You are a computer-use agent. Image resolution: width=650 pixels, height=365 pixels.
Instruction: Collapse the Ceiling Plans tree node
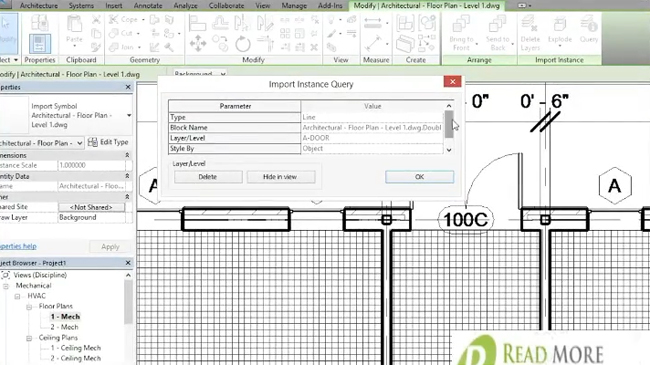[x=29, y=338]
